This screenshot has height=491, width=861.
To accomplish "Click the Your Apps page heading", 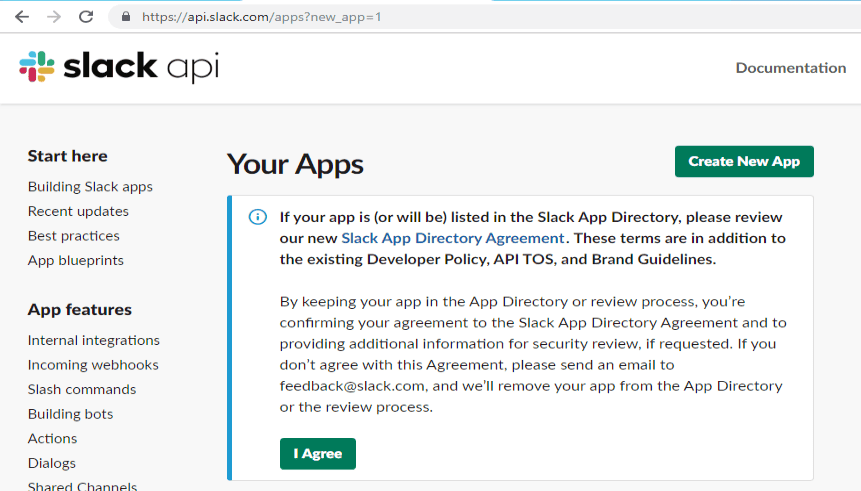I will (295, 164).
